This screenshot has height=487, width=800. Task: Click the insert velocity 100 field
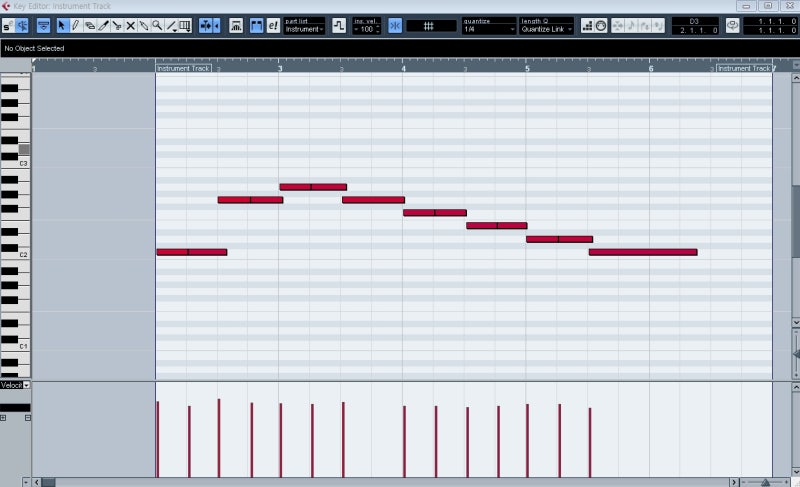click(366, 30)
